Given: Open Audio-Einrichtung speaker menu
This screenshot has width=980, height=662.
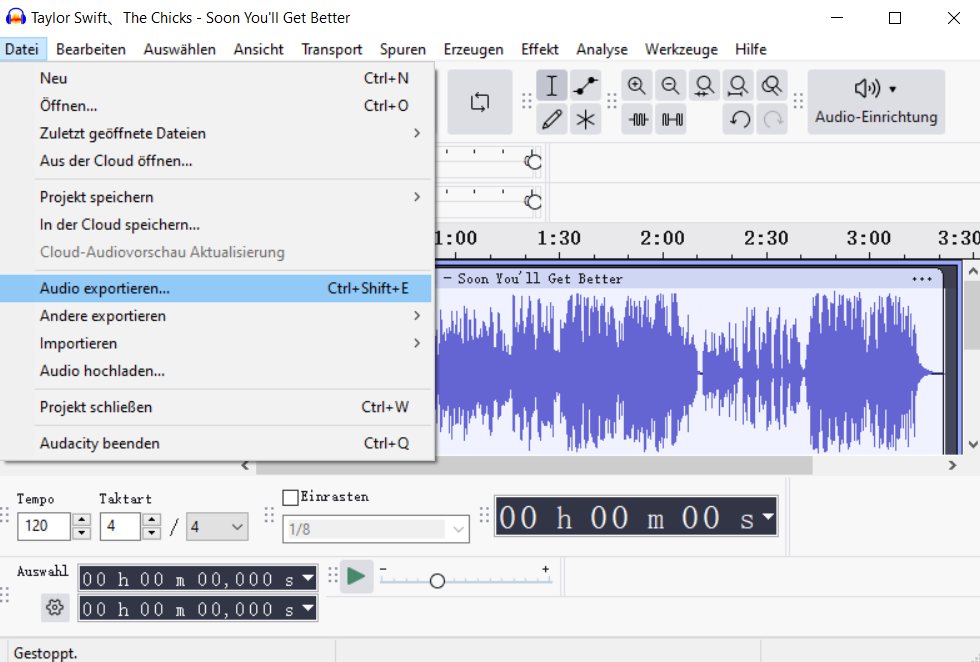Looking at the screenshot, I should 876,102.
